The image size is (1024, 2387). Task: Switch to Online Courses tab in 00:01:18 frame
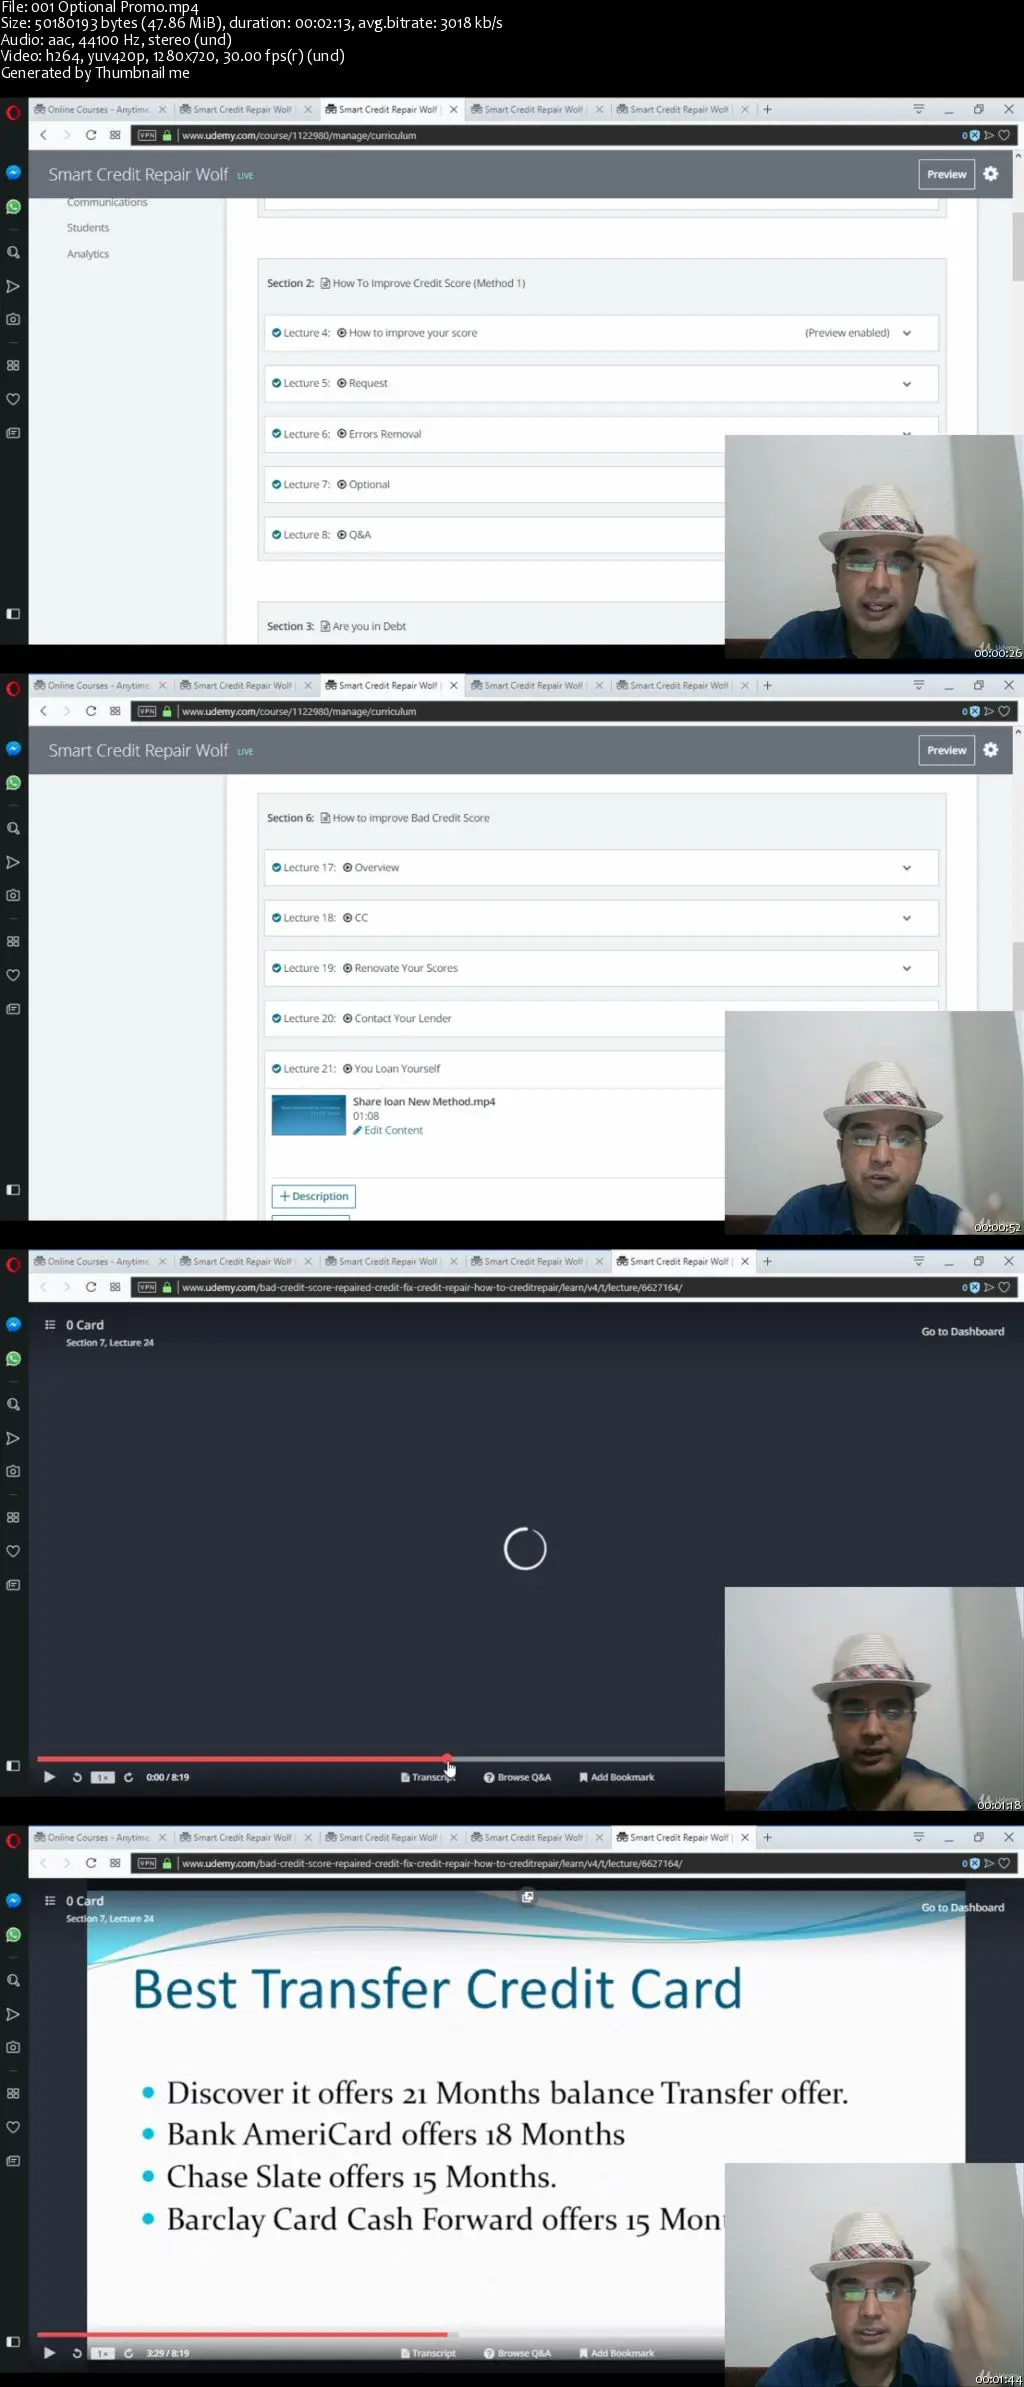(x=98, y=1262)
